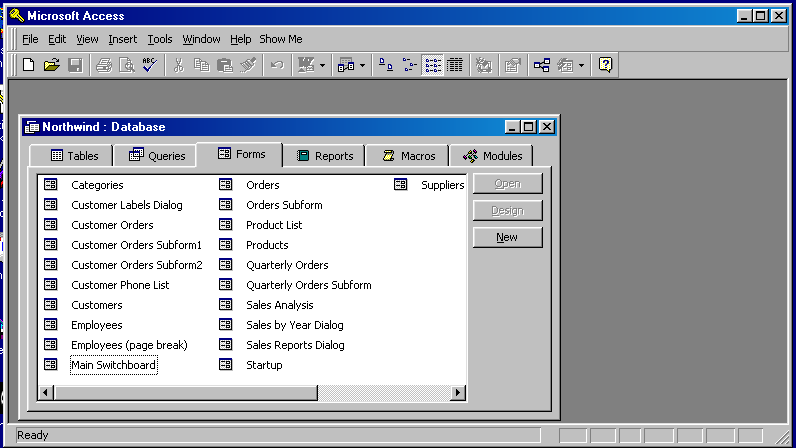
Task: Click the New Object toolbar icon
Action: click(x=565, y=65)
